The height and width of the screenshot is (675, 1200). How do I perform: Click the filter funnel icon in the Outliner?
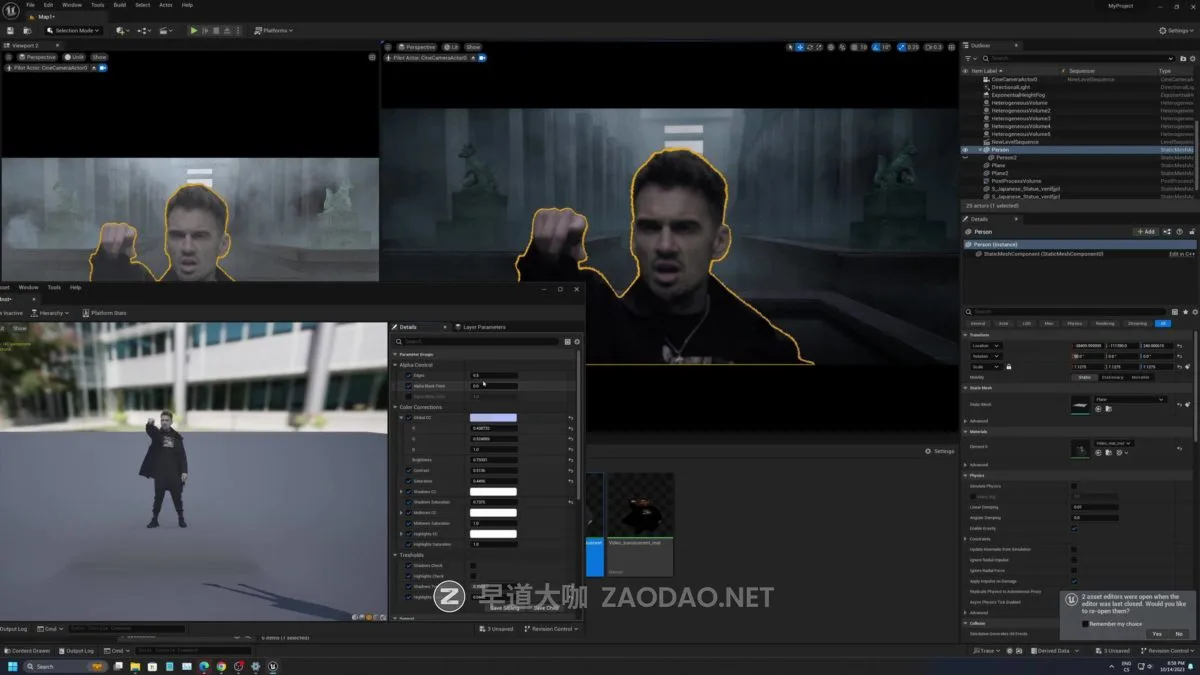point(967,58)
